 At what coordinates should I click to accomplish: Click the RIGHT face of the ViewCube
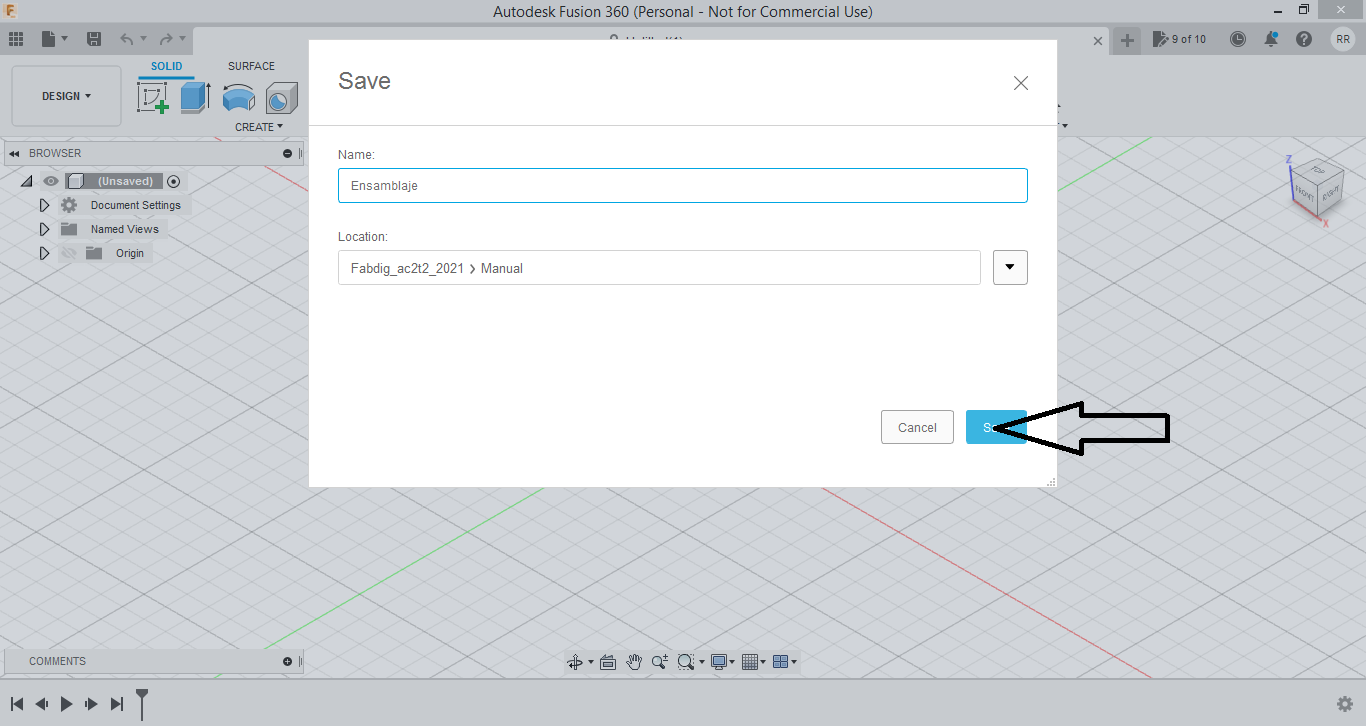click(1330, 194)
